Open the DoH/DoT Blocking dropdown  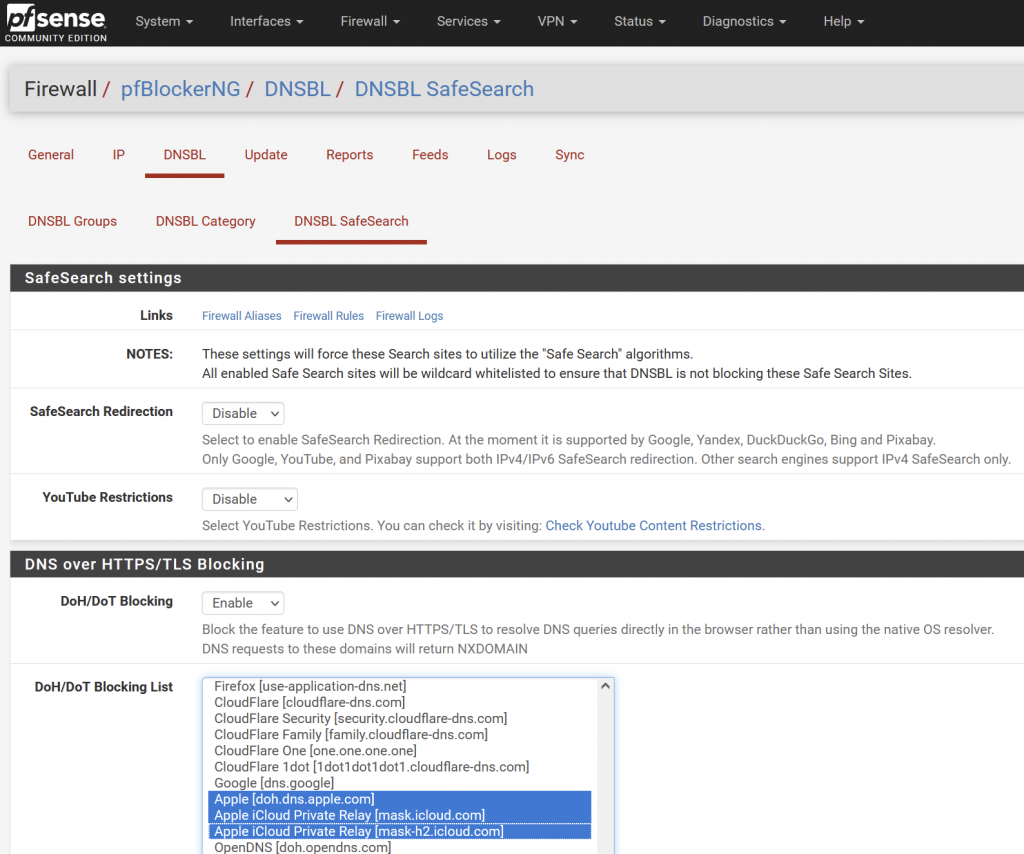[243, 603]
